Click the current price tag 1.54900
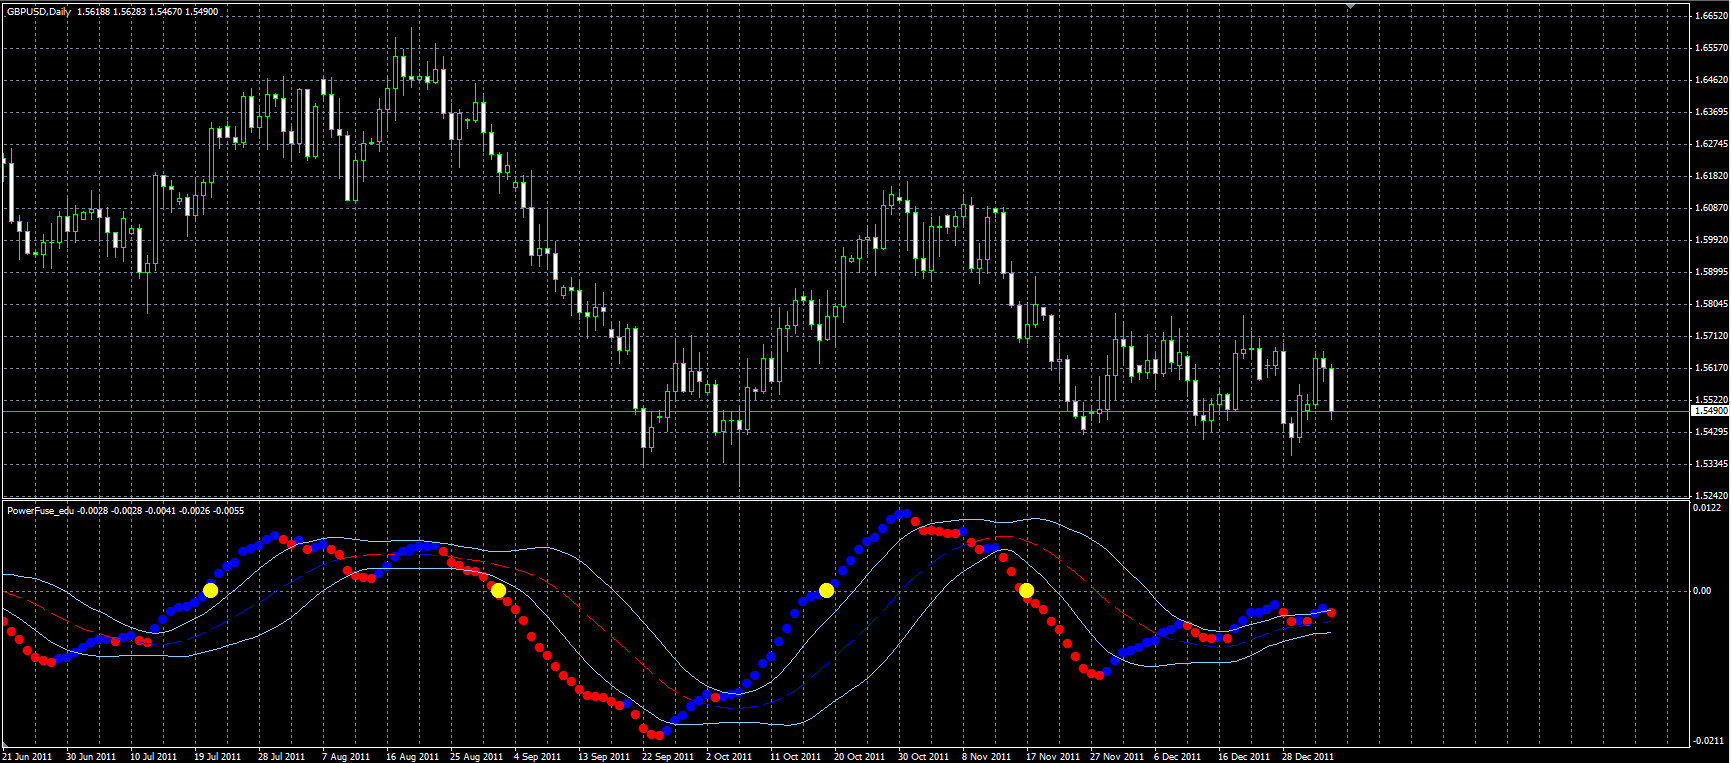1731x763 pixels. point(1710,411)
